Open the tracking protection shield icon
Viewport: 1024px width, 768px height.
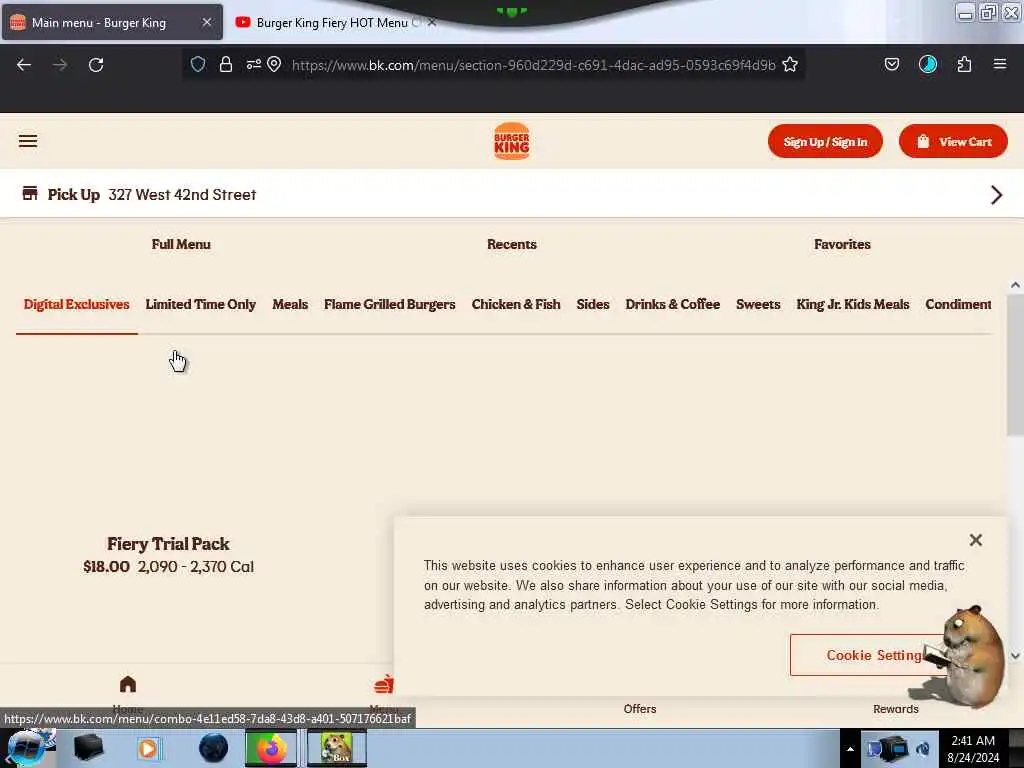(x=198, y=64)
